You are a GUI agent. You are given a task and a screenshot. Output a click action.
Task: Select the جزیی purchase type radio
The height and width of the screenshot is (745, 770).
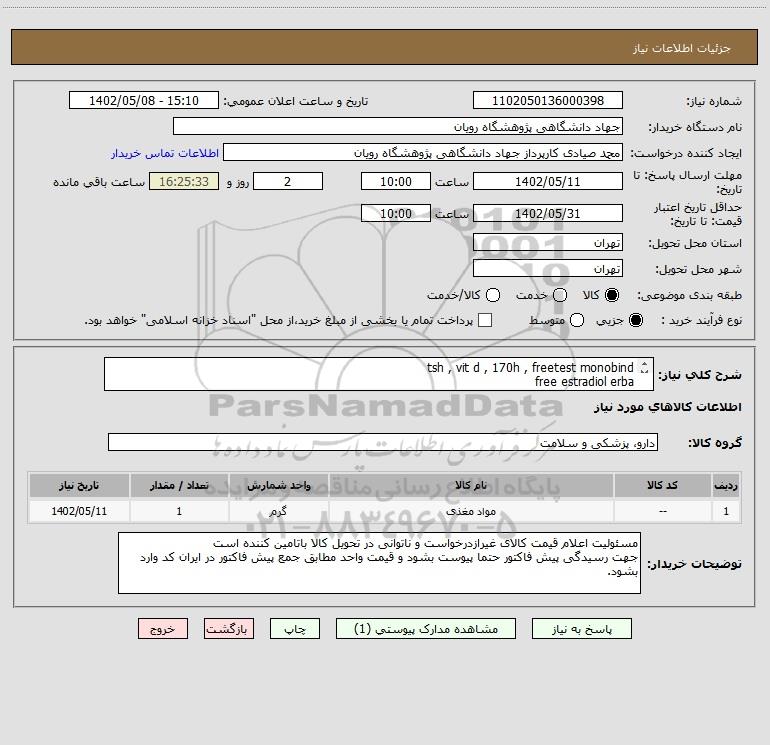(x=635, y=320)
